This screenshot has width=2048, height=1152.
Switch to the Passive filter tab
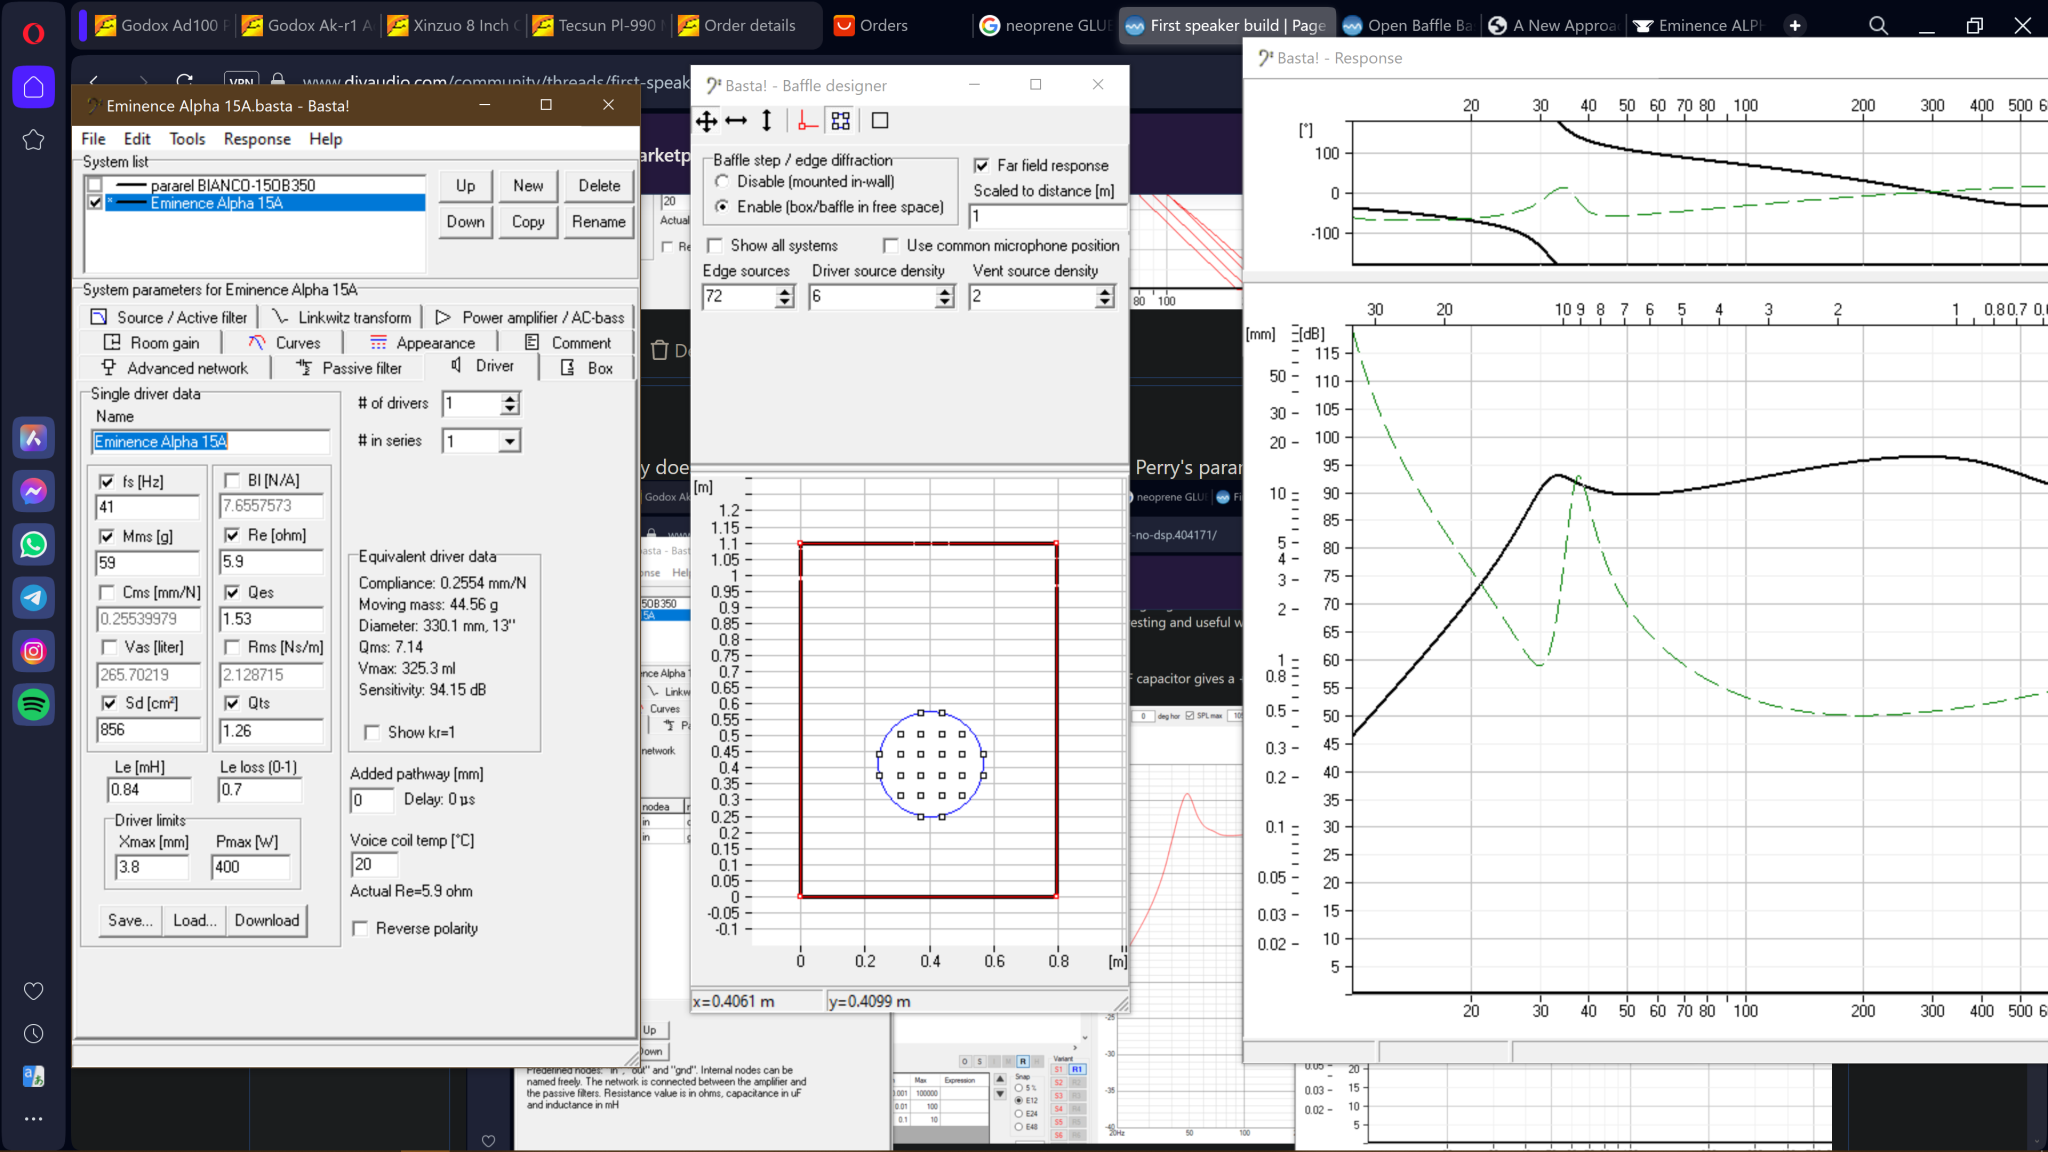tap(350, 368)
